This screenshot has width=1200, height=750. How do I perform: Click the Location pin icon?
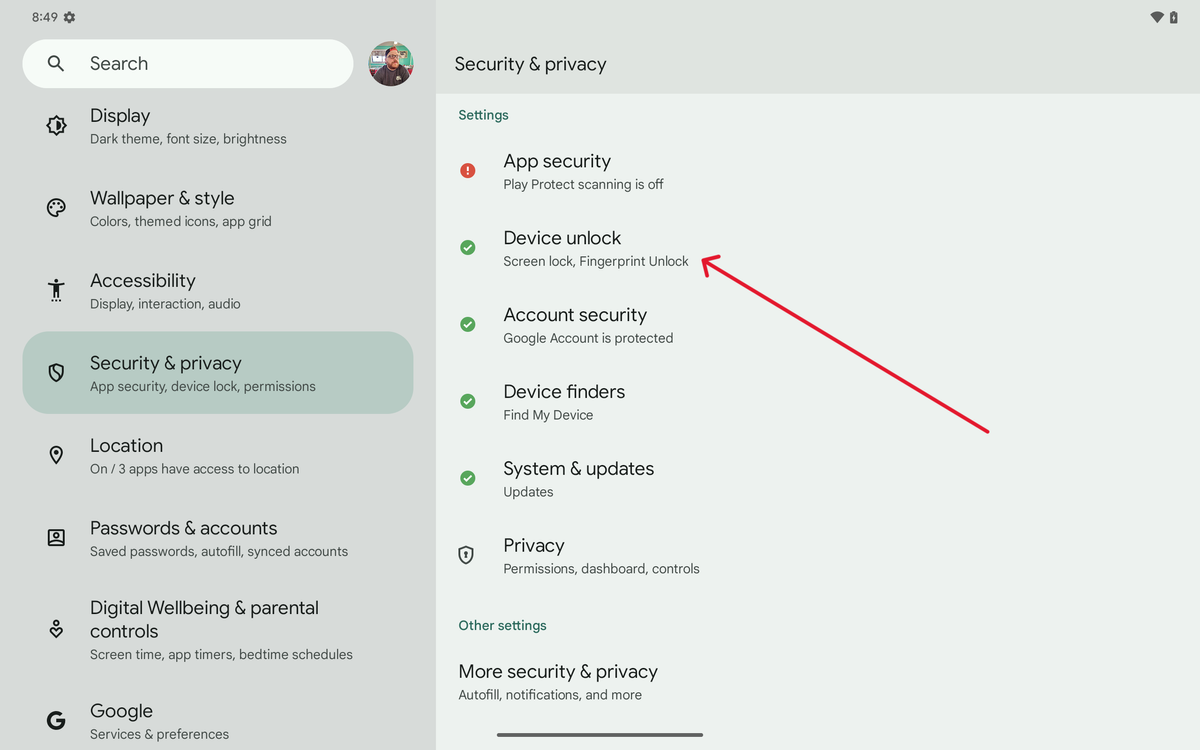coord(56,455)
